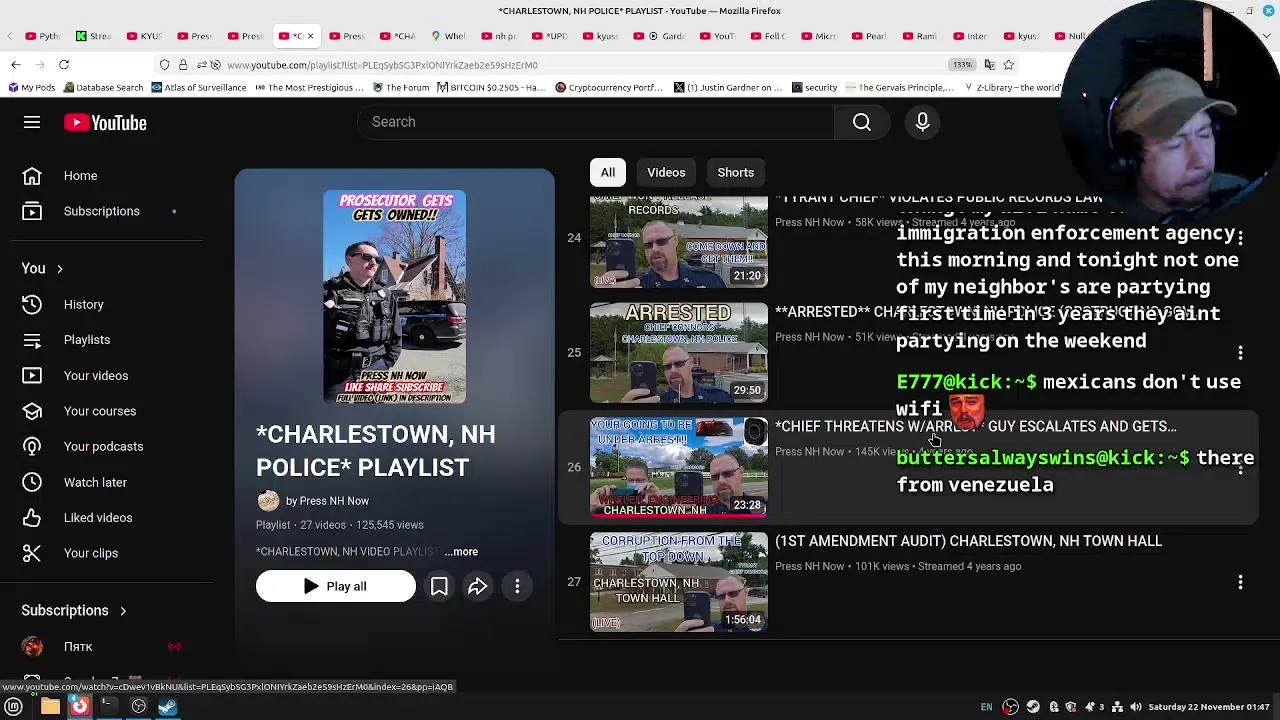Open the YouTube hamburger guide menu
The width and height of the screenshot is (1280, 720).
[32, 122]
